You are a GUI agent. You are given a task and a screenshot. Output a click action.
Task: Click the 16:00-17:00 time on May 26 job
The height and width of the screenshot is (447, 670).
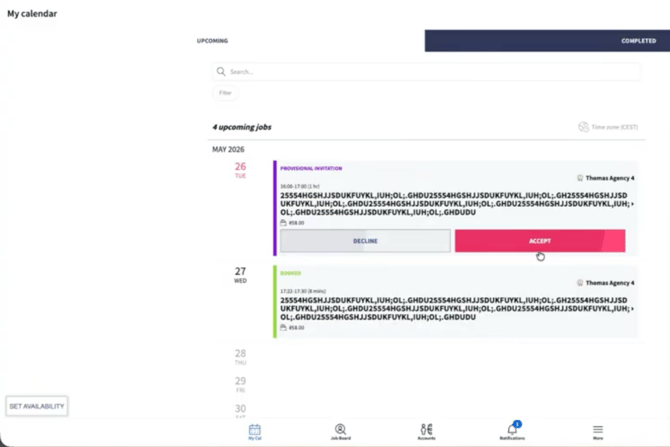pos(300,186)
